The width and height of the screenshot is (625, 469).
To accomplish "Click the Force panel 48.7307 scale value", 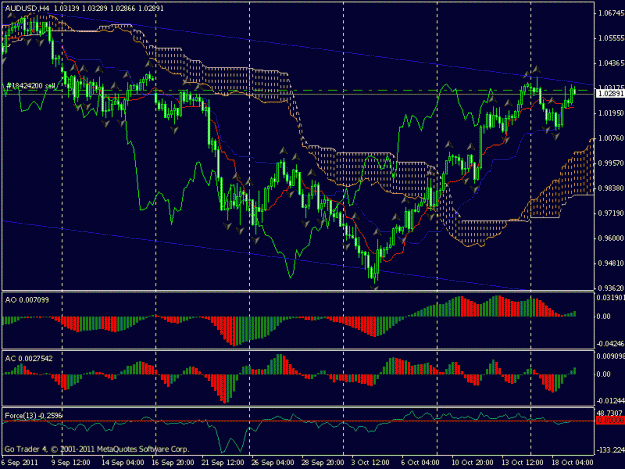I will point(610,412).
